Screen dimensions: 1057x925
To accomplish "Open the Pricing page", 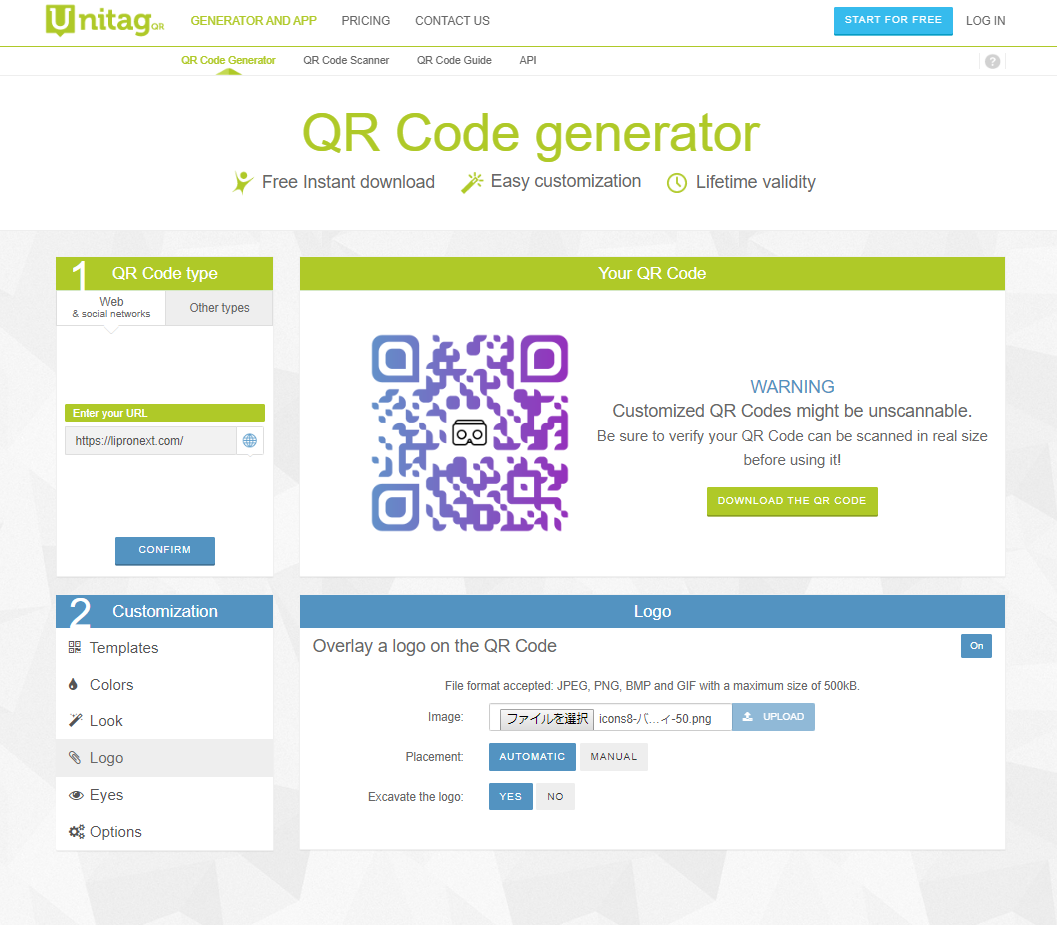I will pyautogui.click(x=365, y=21).
